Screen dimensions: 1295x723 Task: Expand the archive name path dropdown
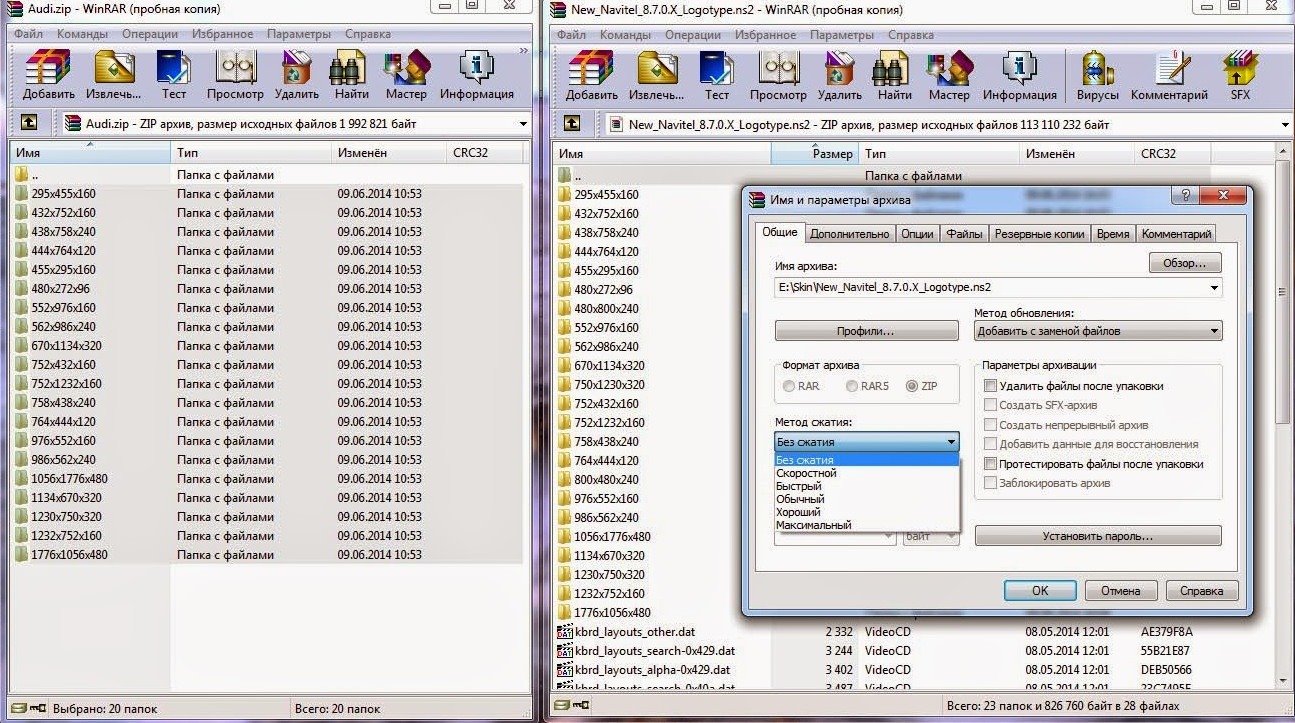tap(1215, 288)
